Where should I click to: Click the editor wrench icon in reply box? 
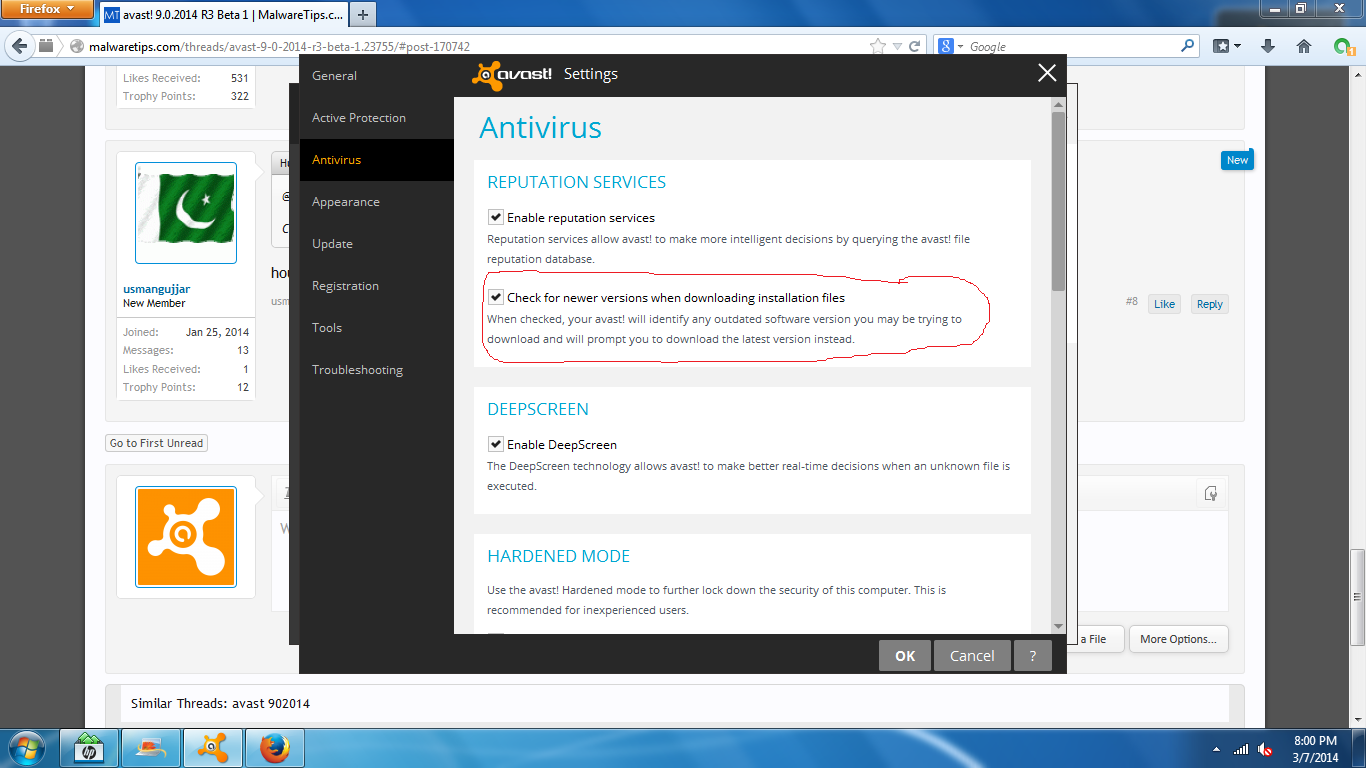tap(1210, 493)
